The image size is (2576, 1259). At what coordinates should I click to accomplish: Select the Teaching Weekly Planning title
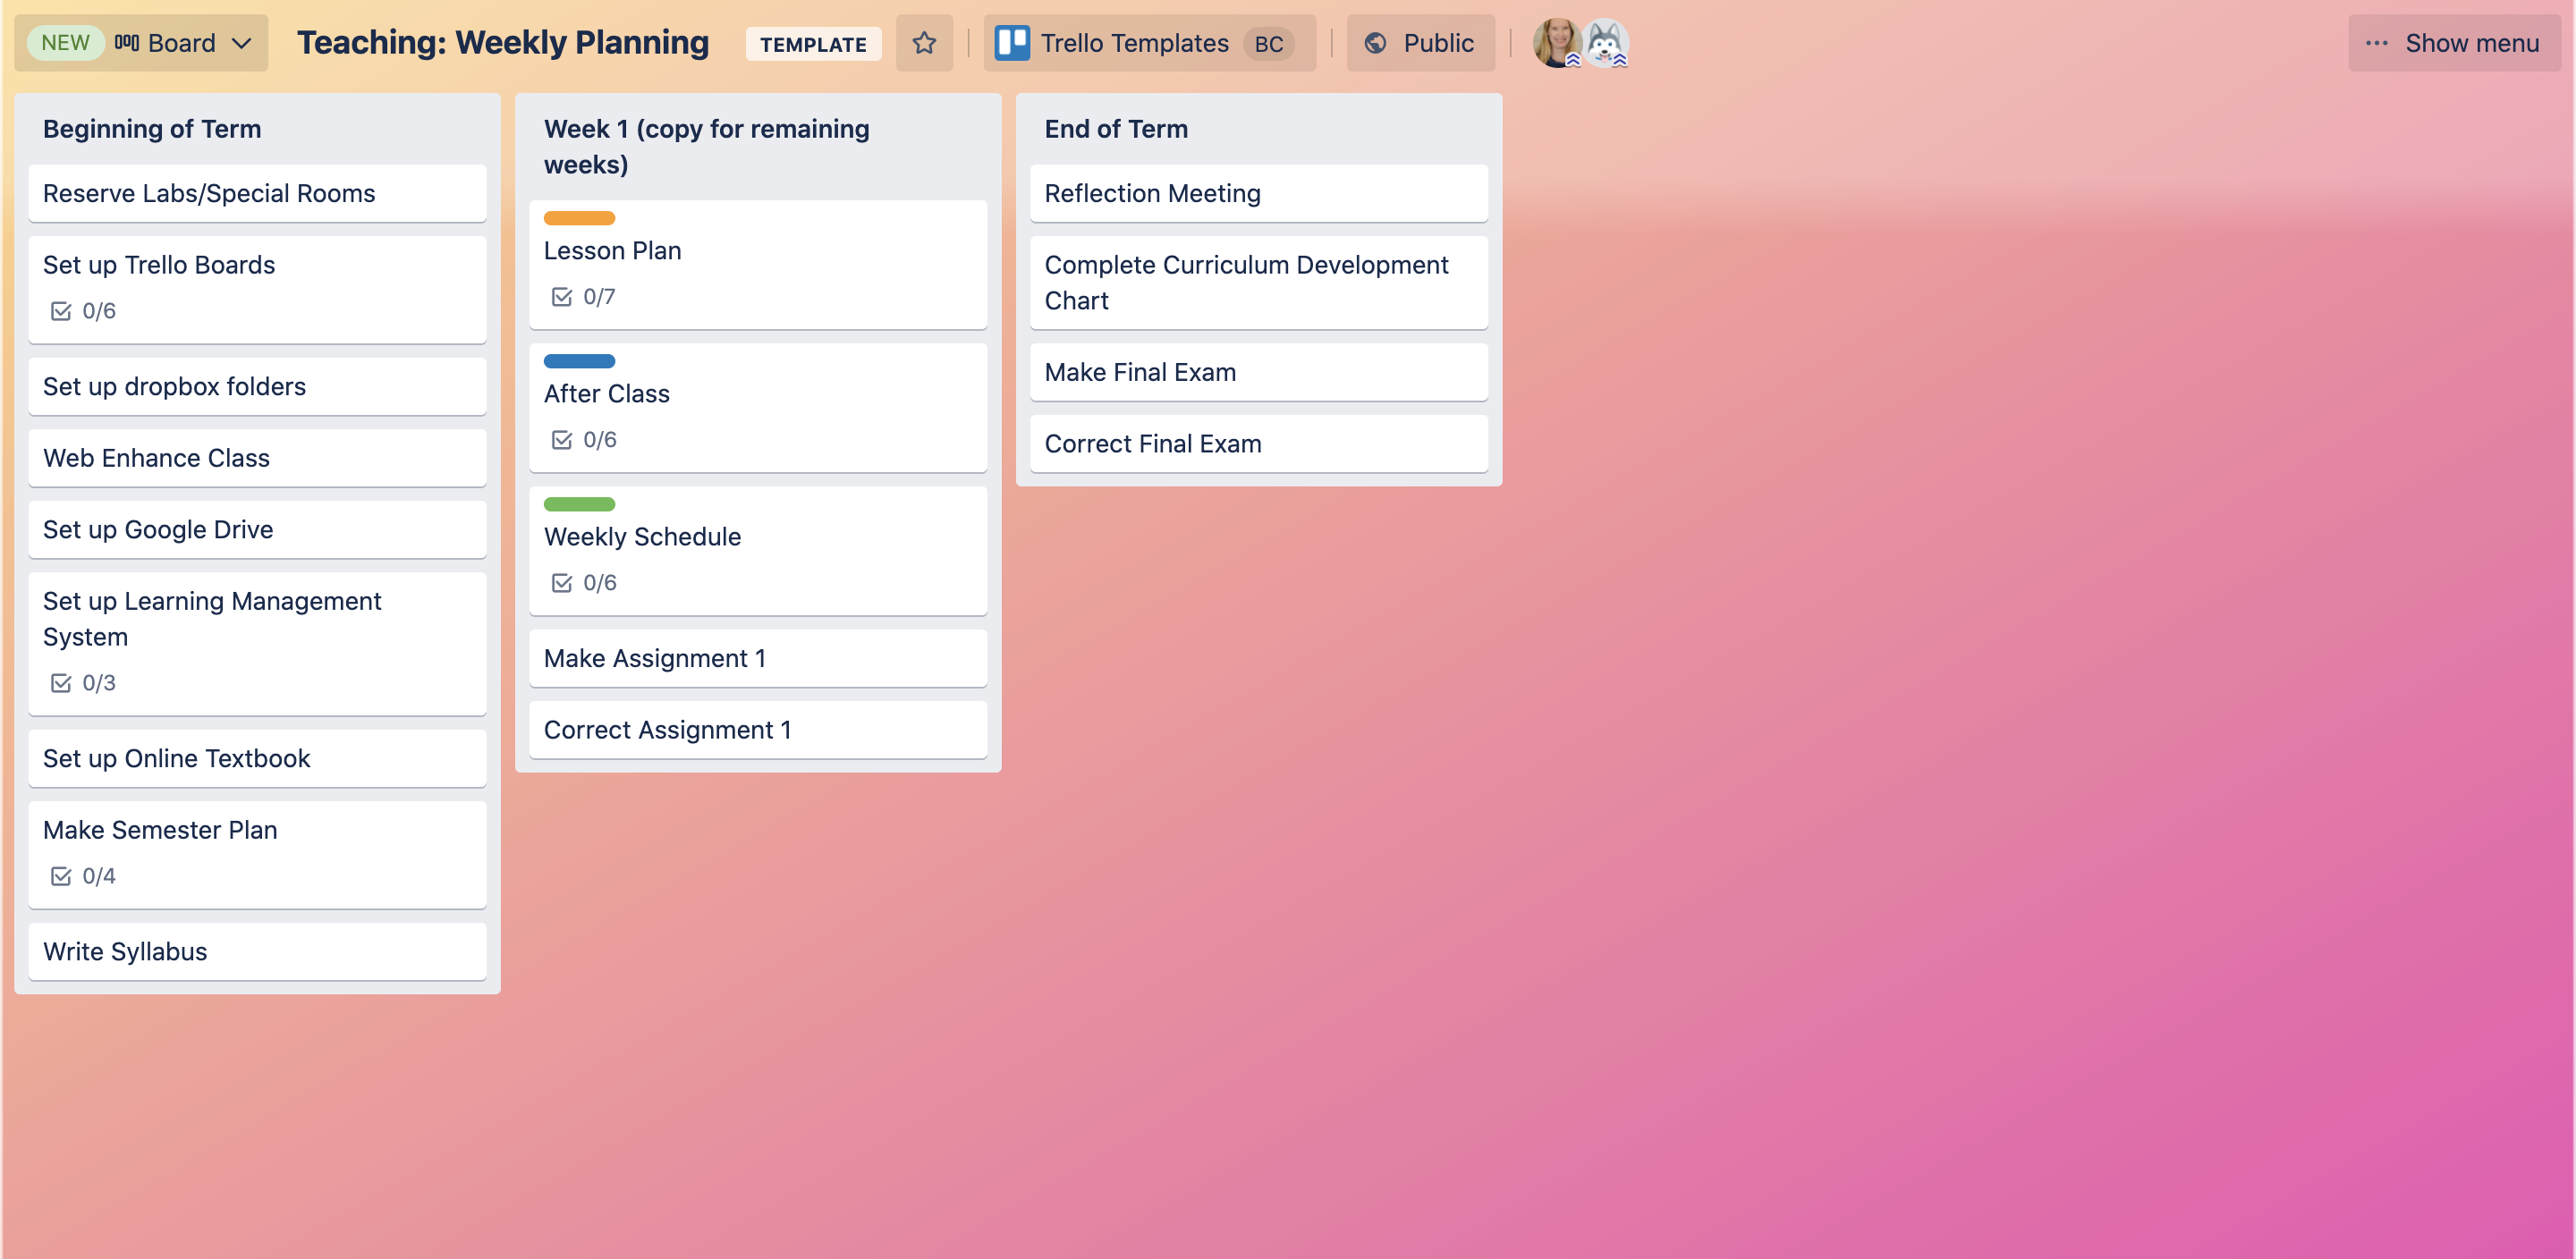[x=503, y=41]
